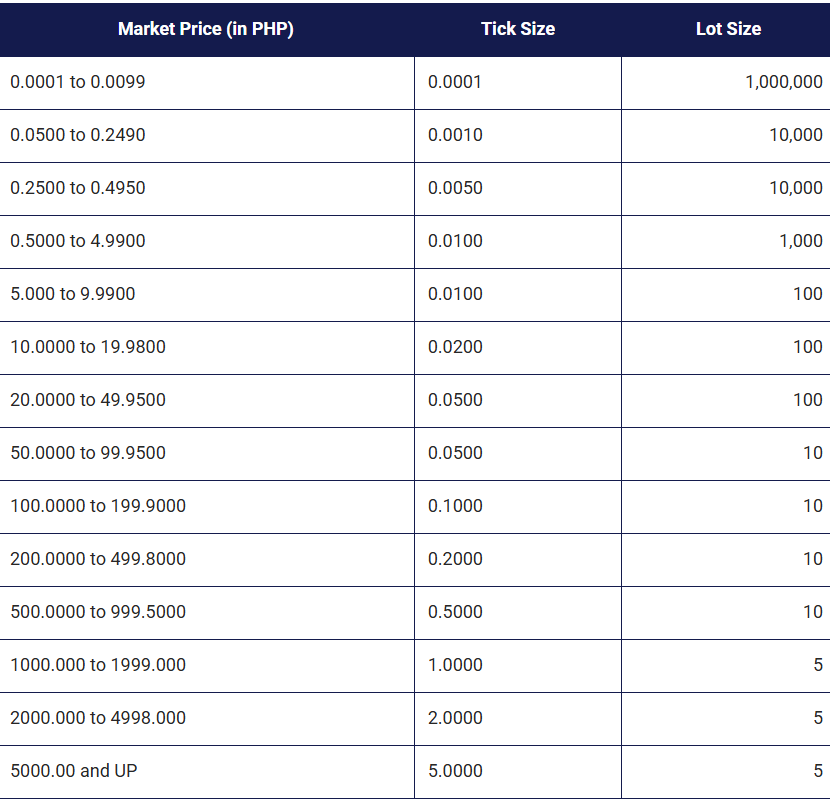The width and height of the screenshot is (830, 800).
Task: Click the 0.1000 tick size value
Action: tap(455, 506)
